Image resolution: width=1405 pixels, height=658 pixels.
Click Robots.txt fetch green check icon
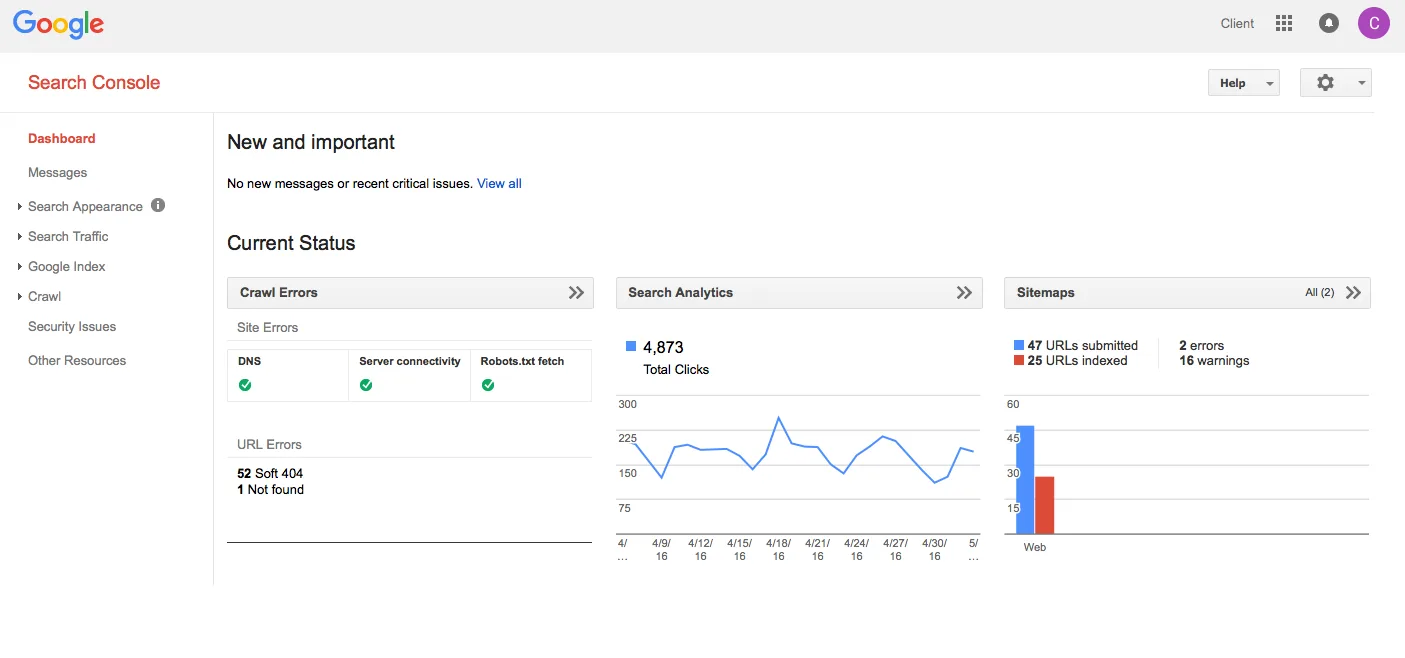coord(488,385)
